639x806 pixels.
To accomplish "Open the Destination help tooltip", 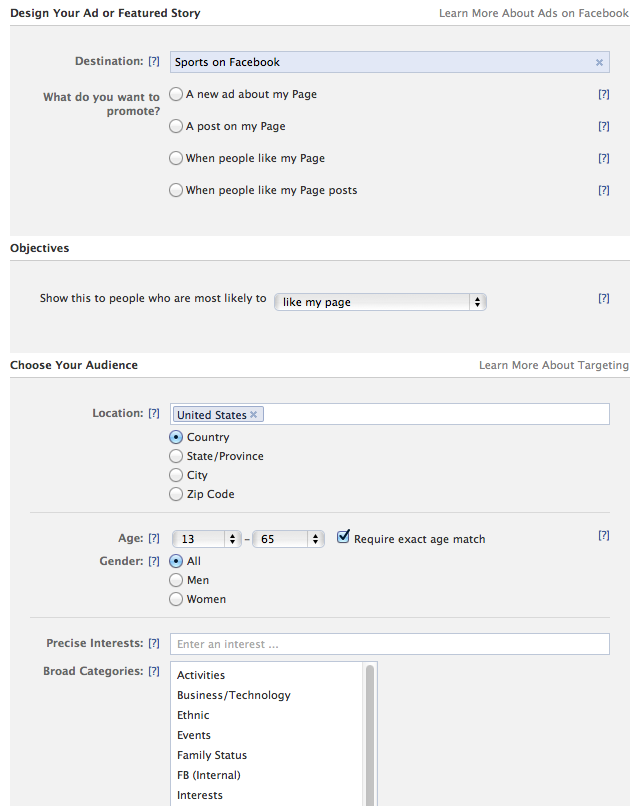I will click(153, 61).
